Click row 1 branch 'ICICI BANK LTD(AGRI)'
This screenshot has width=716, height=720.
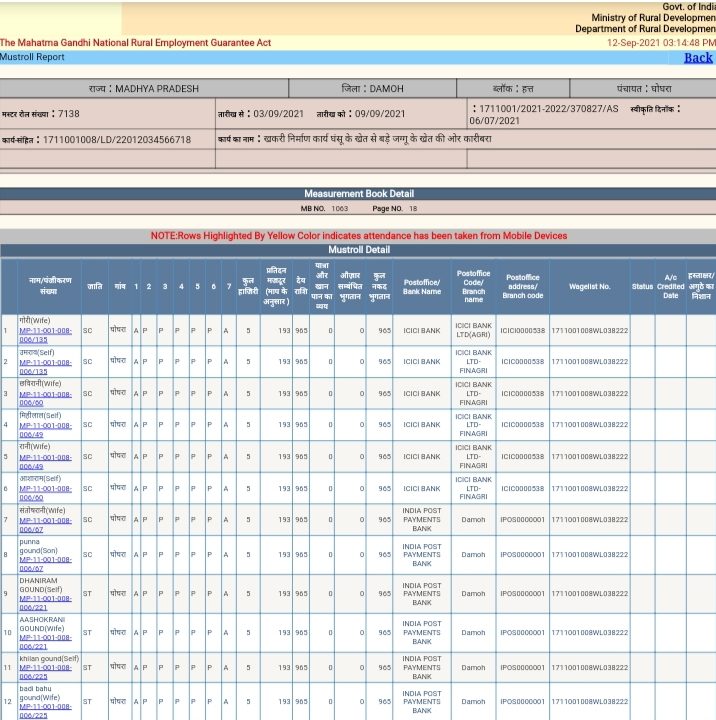point(473,330)
